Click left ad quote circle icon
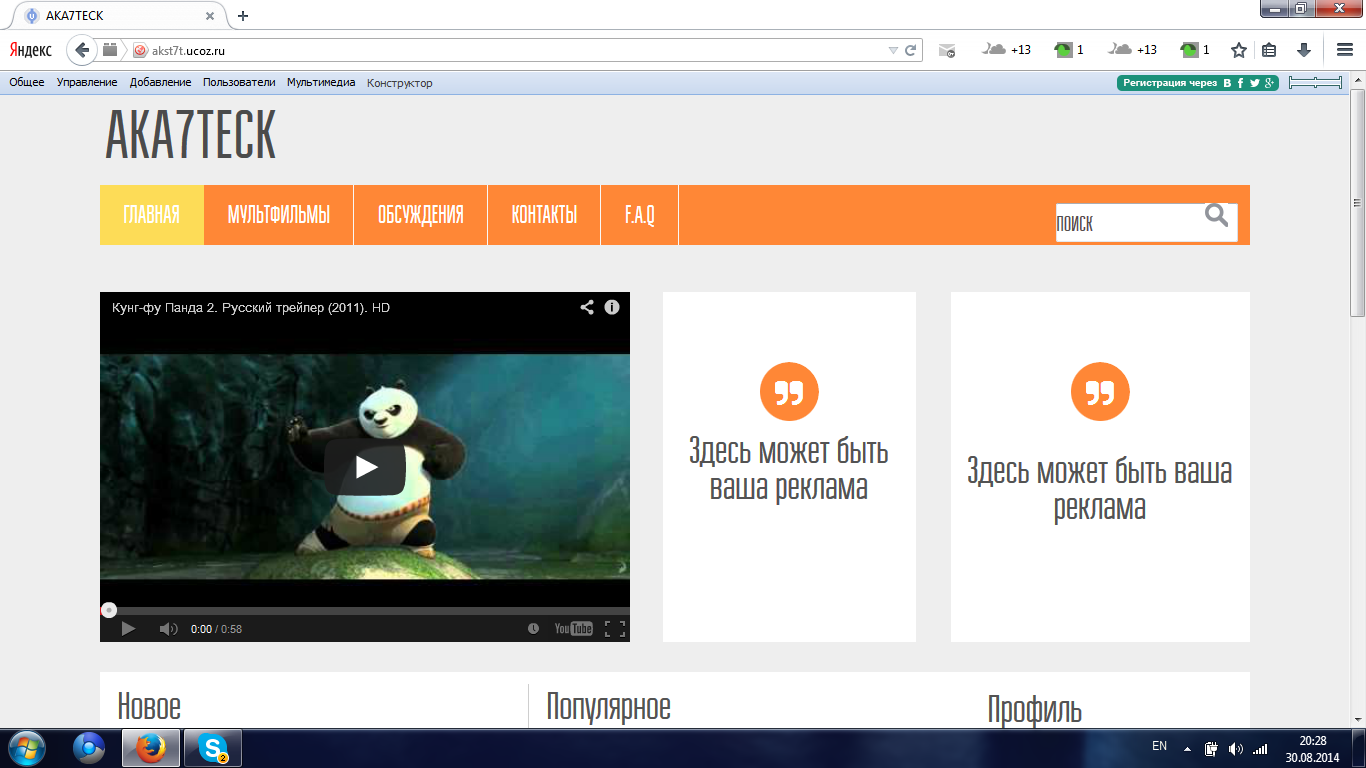 (x=789, y=391)
